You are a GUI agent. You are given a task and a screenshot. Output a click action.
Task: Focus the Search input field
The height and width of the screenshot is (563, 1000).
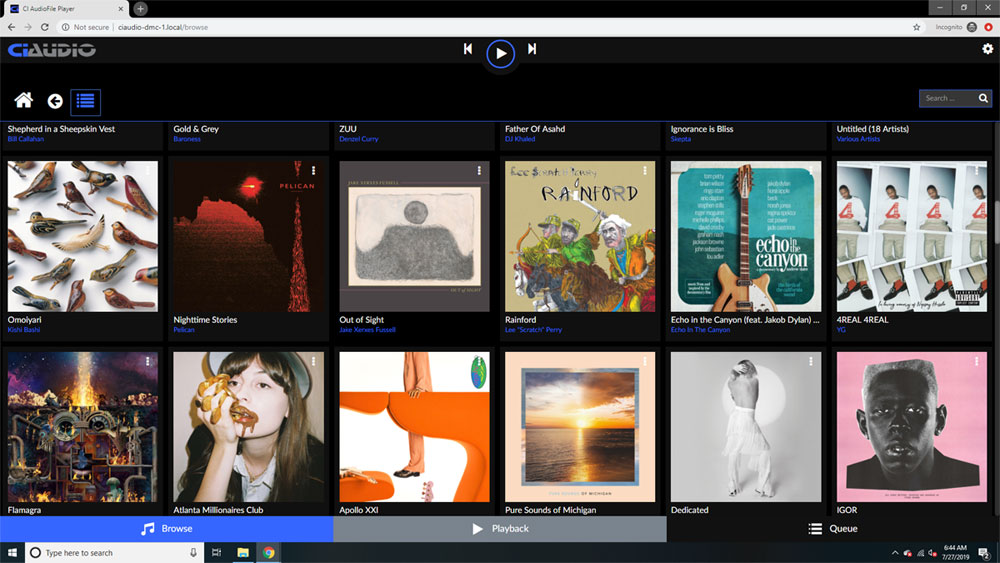[950, 98]
